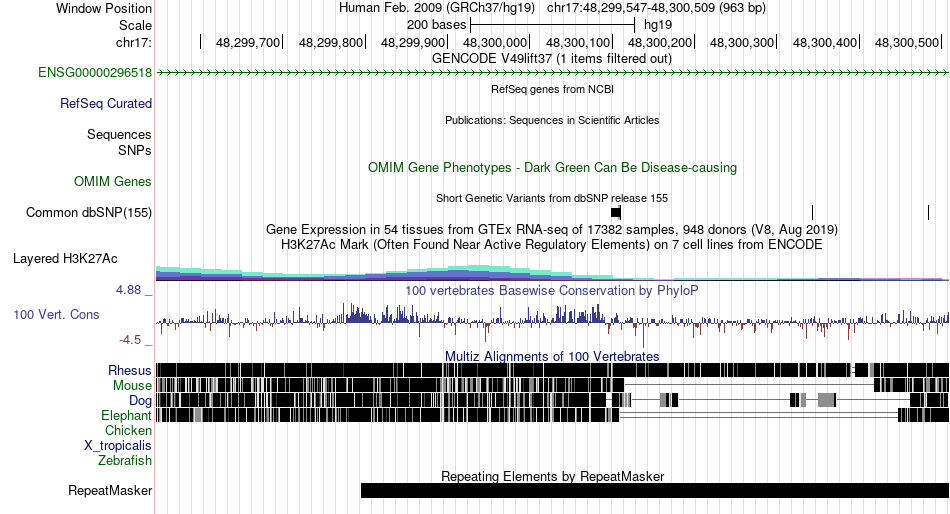
Task: Click the thick dbSNP variant block
Action: [616, 213]
